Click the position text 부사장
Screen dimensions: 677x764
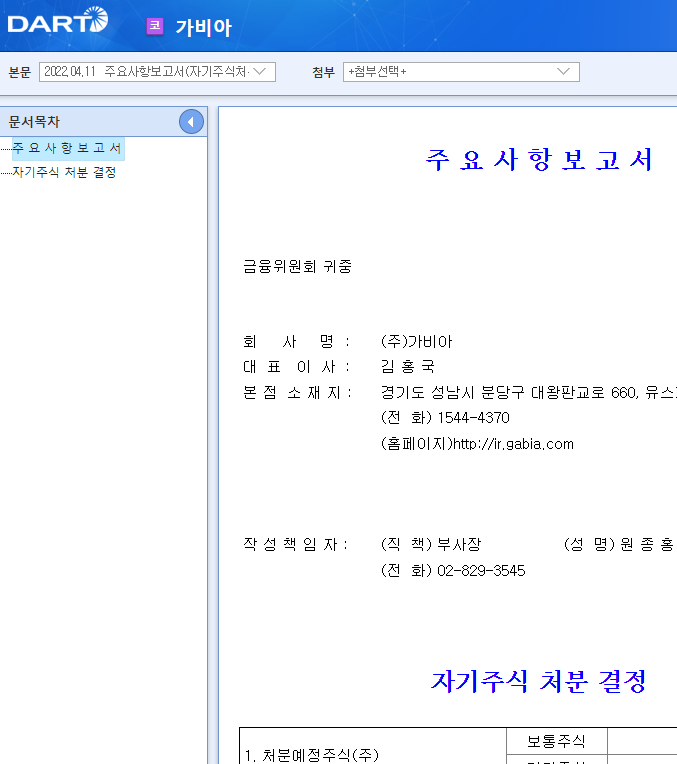[x=459, y=544]
